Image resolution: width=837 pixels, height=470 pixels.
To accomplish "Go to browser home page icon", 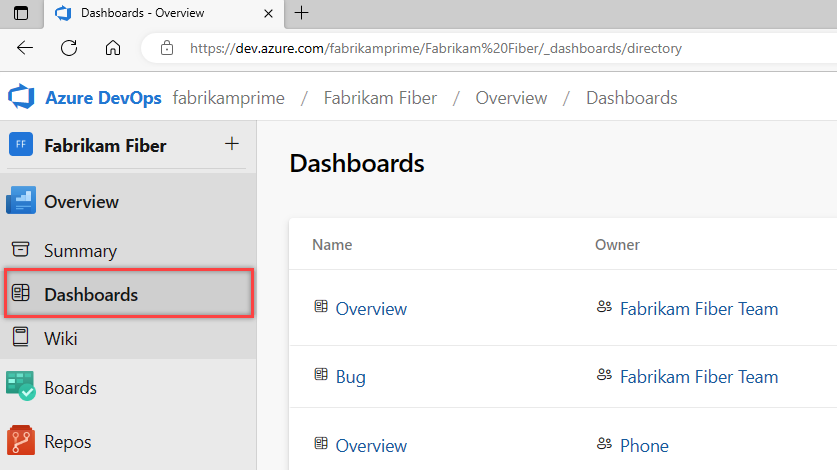I will [113, 48].
